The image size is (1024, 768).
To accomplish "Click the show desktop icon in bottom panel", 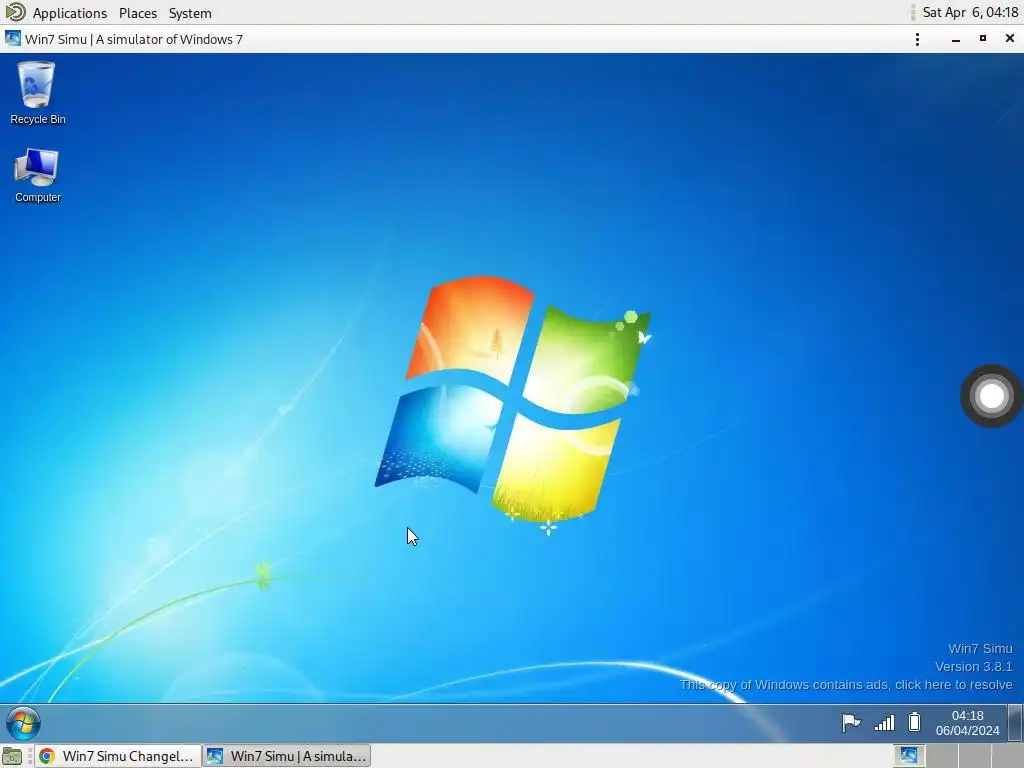I will [12, 757].
